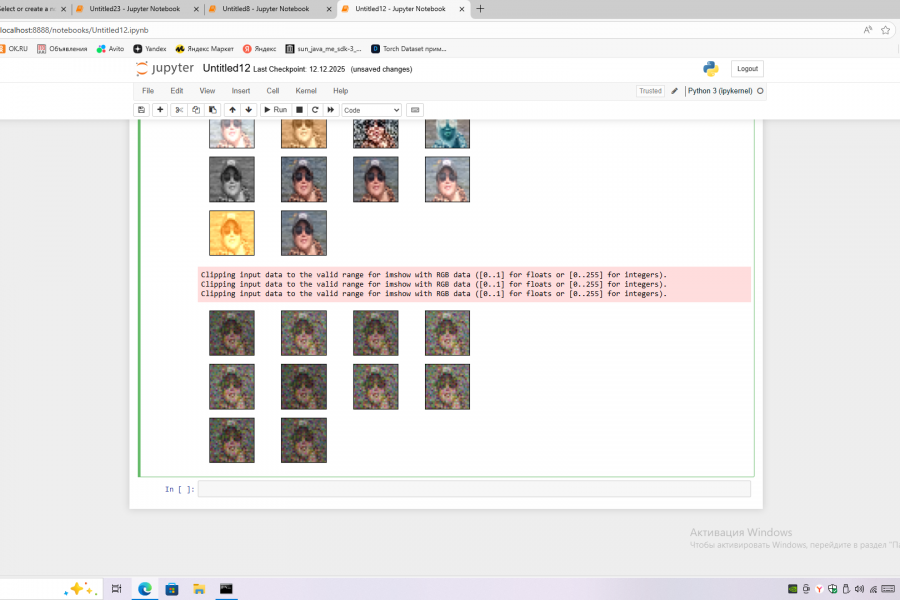Close the Untitled23 browser tab
Viewport: 900px width, 600px height.
pyautogui.click(x=196, y=9)
